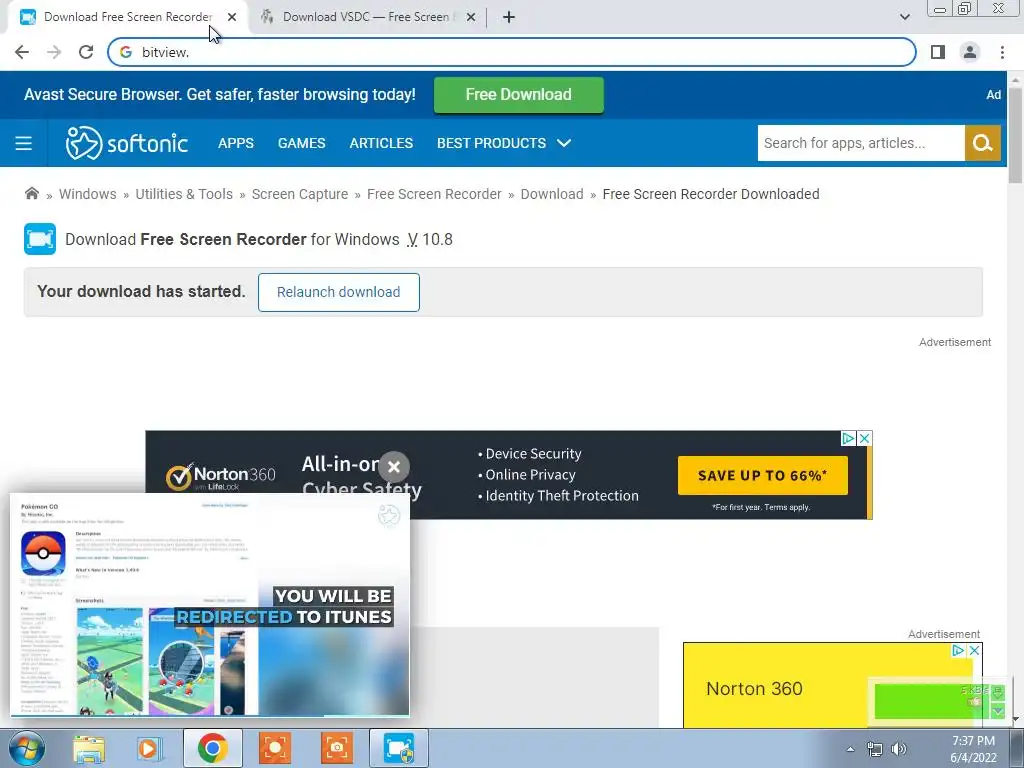Reload the current page
The width and height of the screenshot is (1024, 768).
(86, 52)
